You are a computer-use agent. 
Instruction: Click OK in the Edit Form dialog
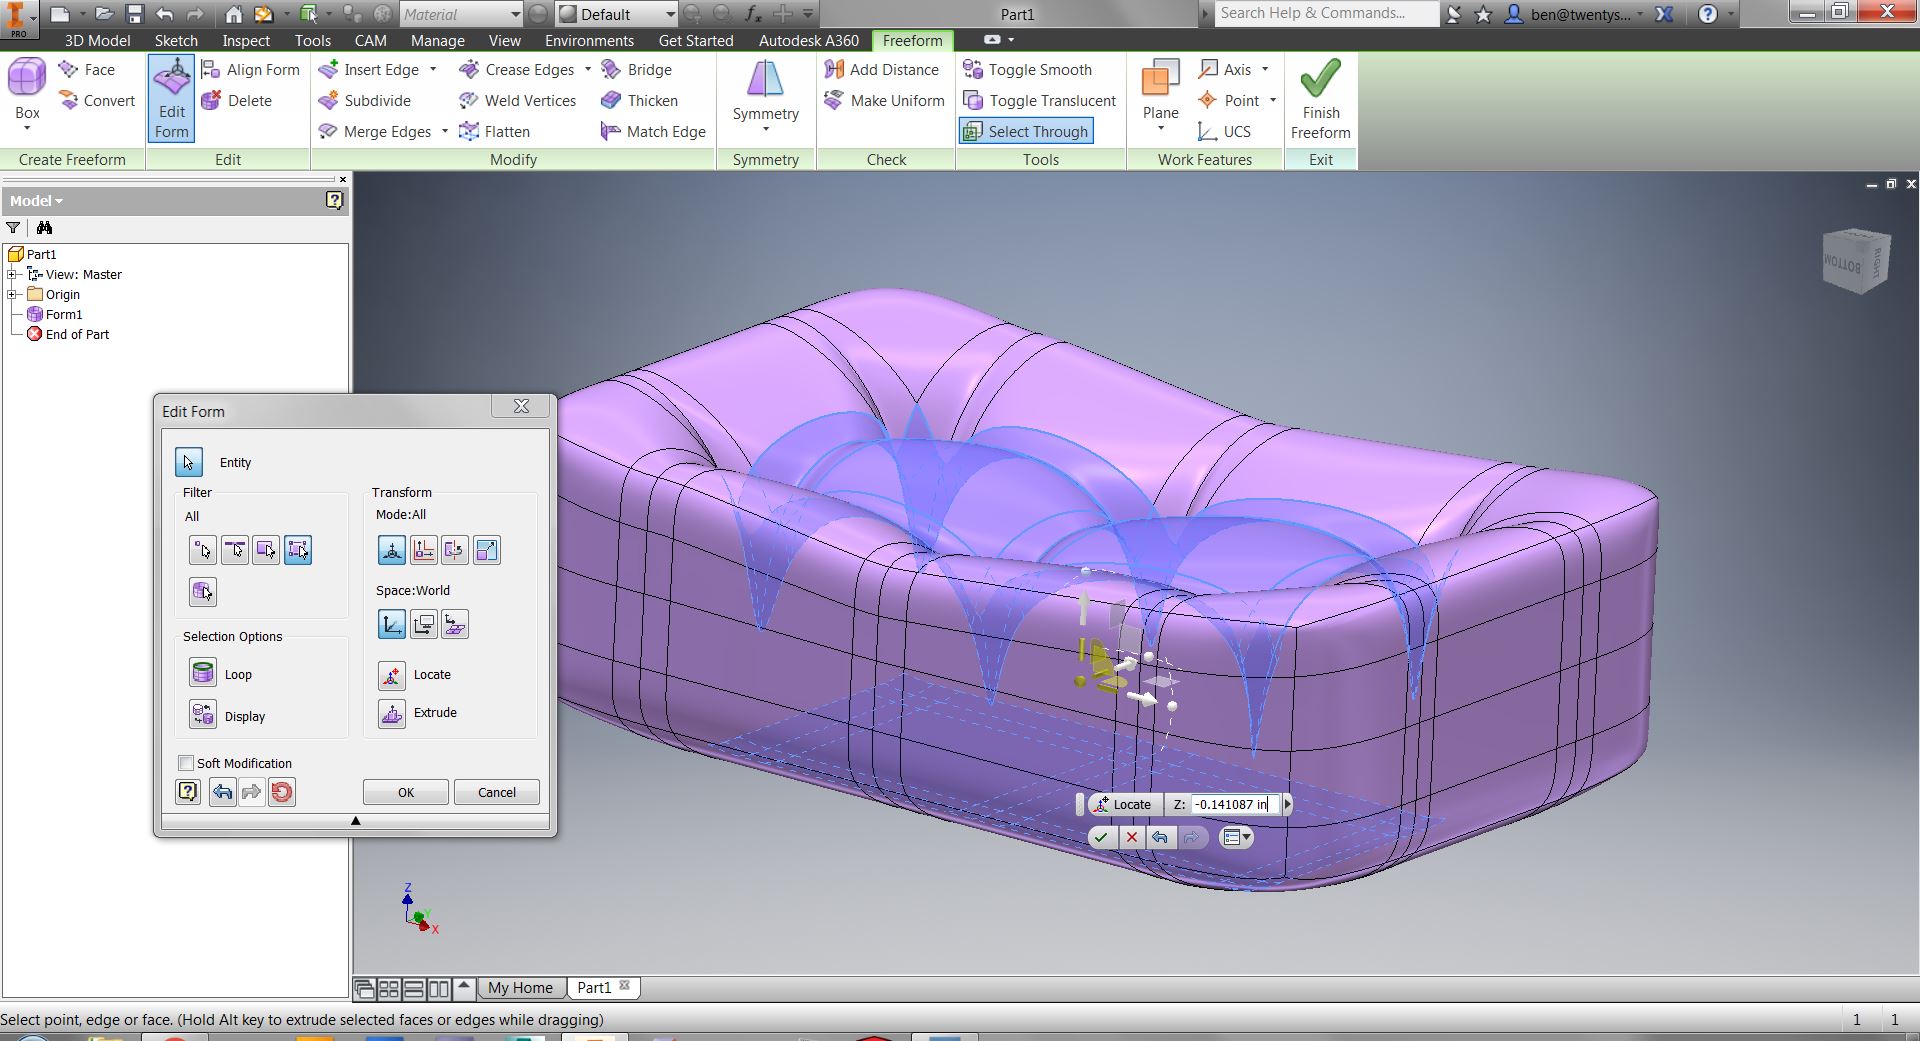coord(405,792)
